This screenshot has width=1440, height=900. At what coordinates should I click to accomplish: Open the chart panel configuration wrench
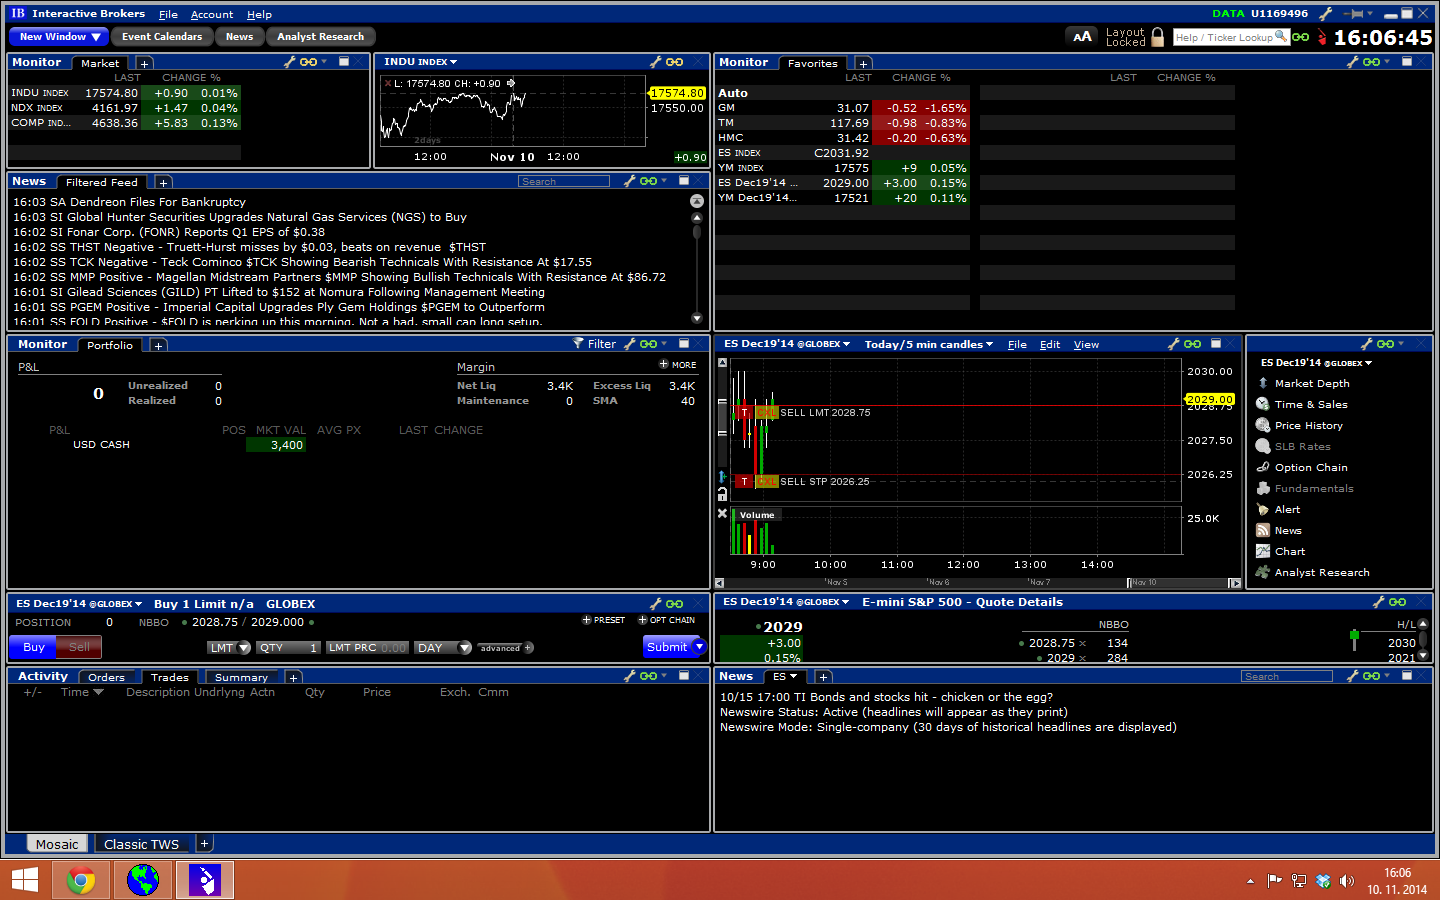click(1174, 343)
